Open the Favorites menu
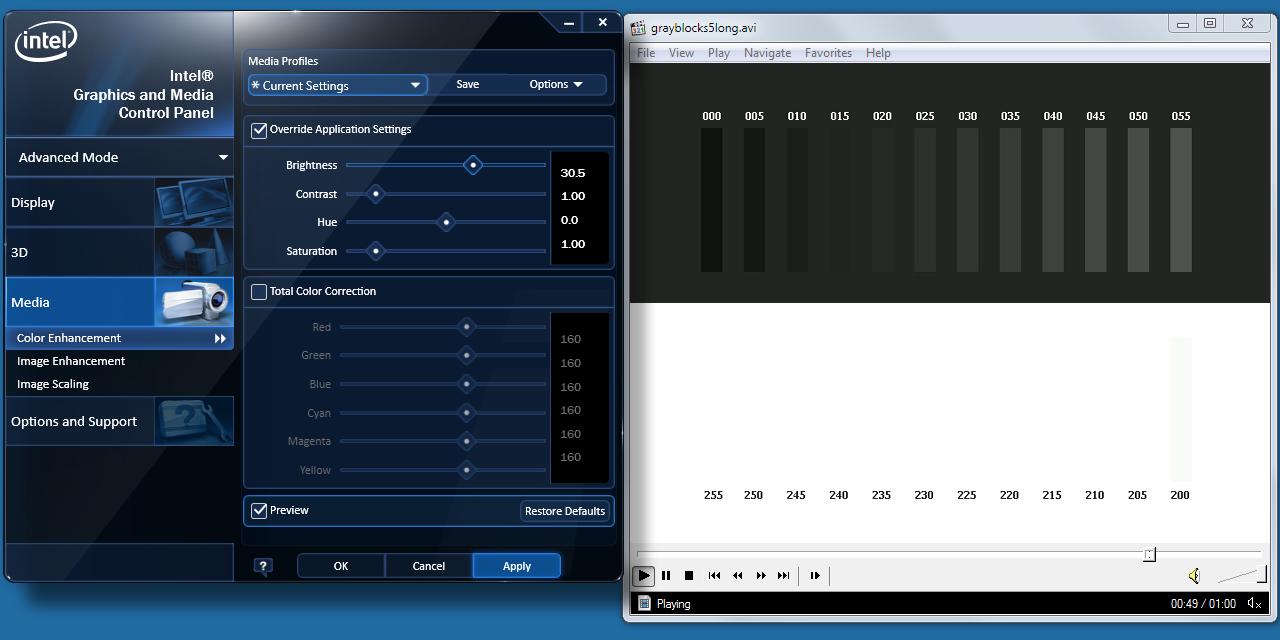Screen dimensions: 1280x640 pos(828,53)
